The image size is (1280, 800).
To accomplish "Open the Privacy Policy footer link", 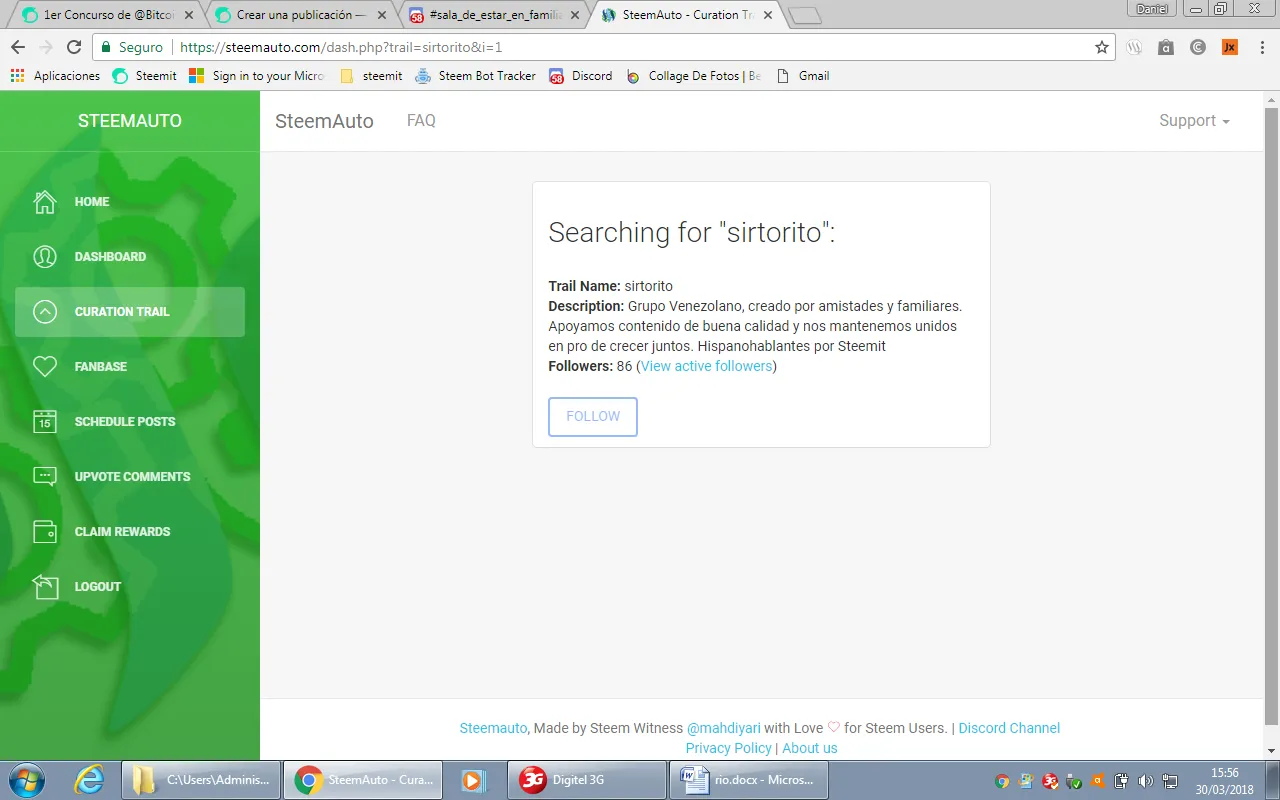I will [x=728, y=748].
